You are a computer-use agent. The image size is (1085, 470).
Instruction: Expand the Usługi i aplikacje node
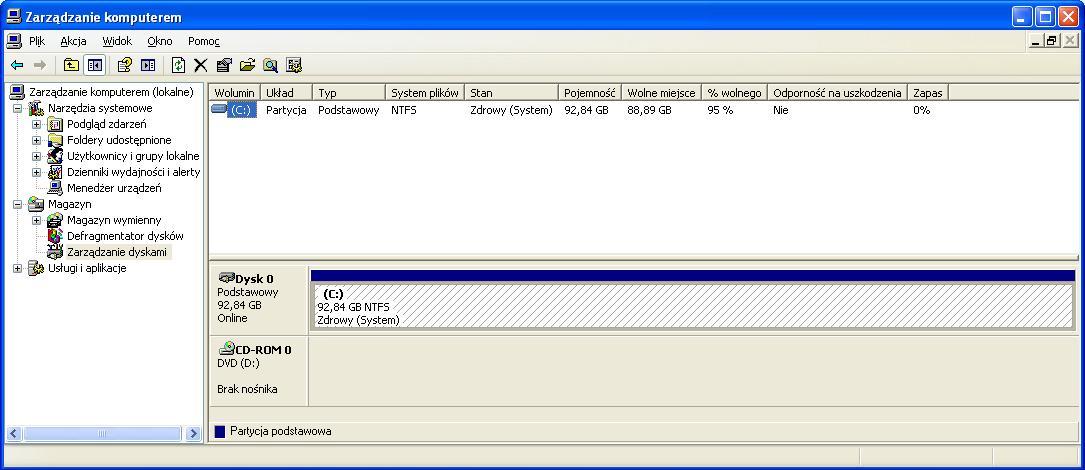click(x=18, y=269)
